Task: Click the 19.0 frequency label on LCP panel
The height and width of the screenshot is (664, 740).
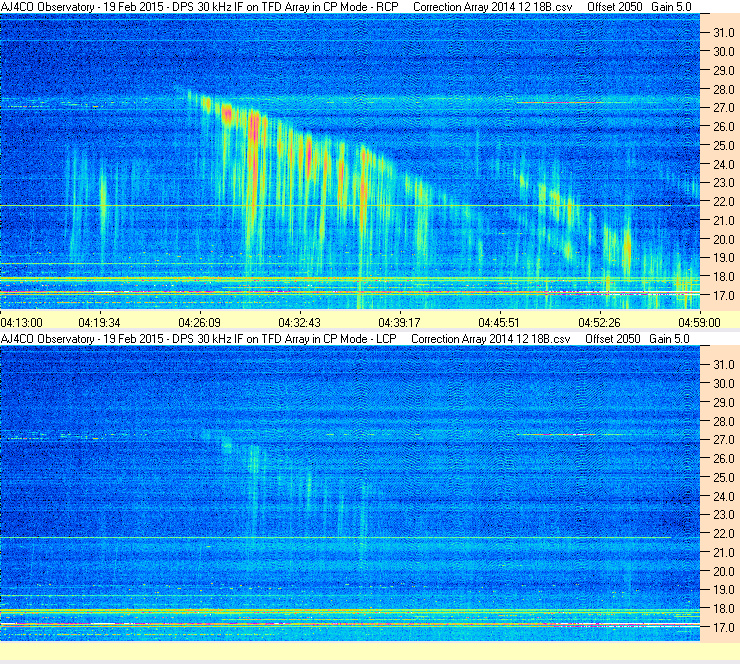Action: pos(724,590)
